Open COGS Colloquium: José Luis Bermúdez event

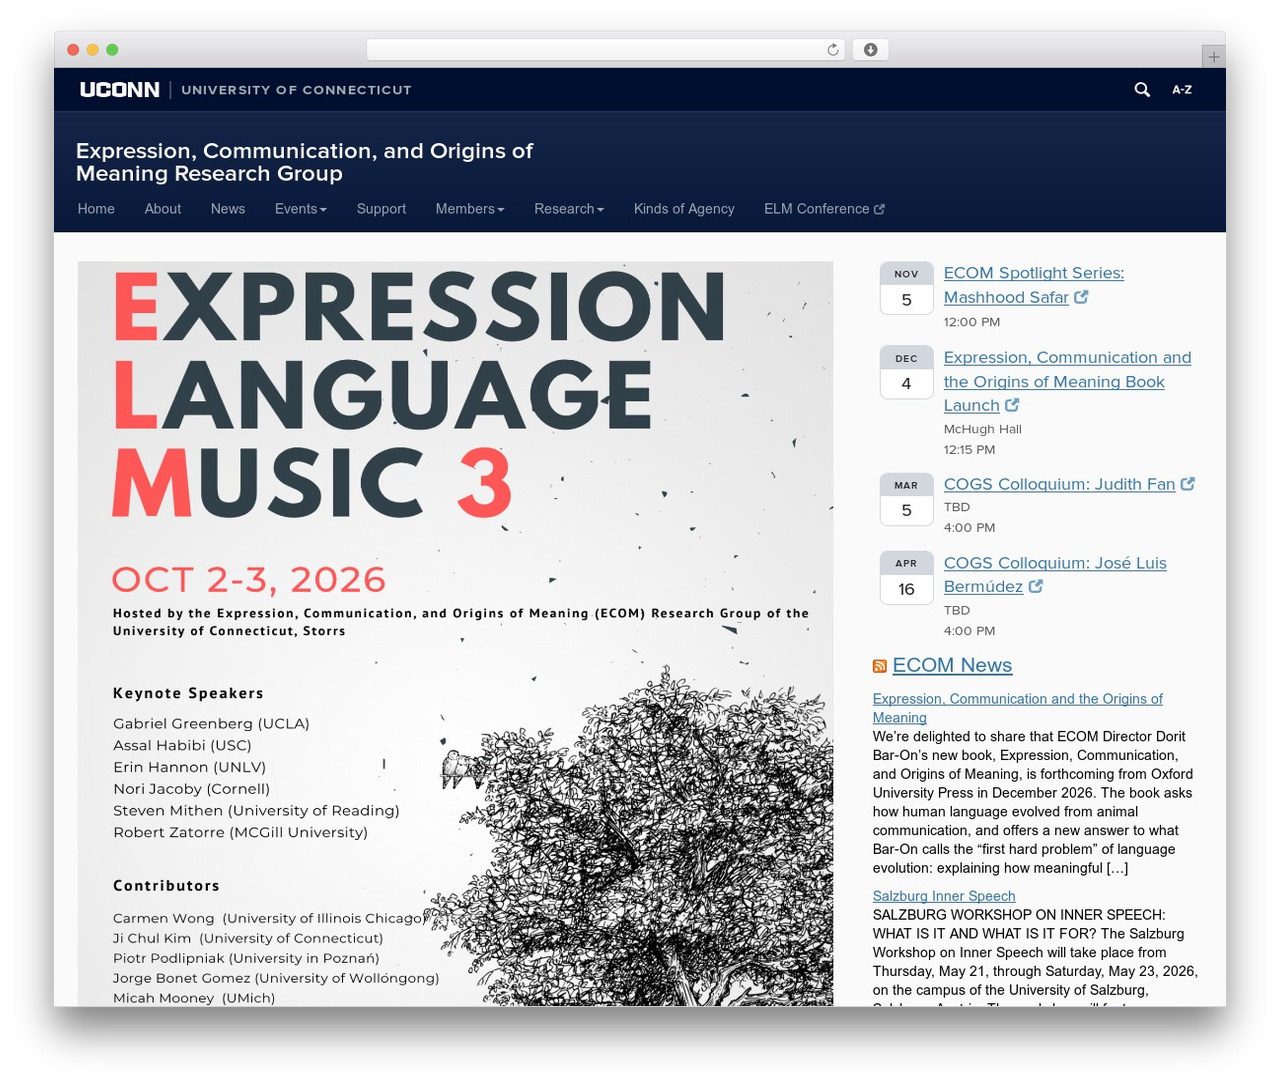(1055, 575)
